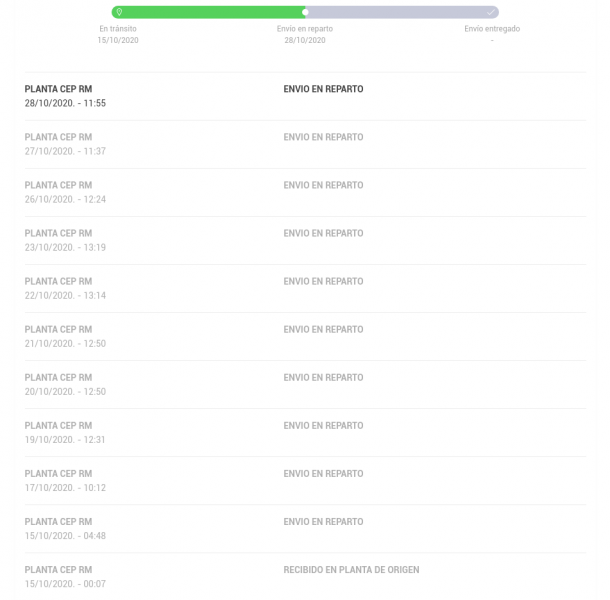Click the 27/10/2020 - 11:37 tracking entry

(305, 144)
